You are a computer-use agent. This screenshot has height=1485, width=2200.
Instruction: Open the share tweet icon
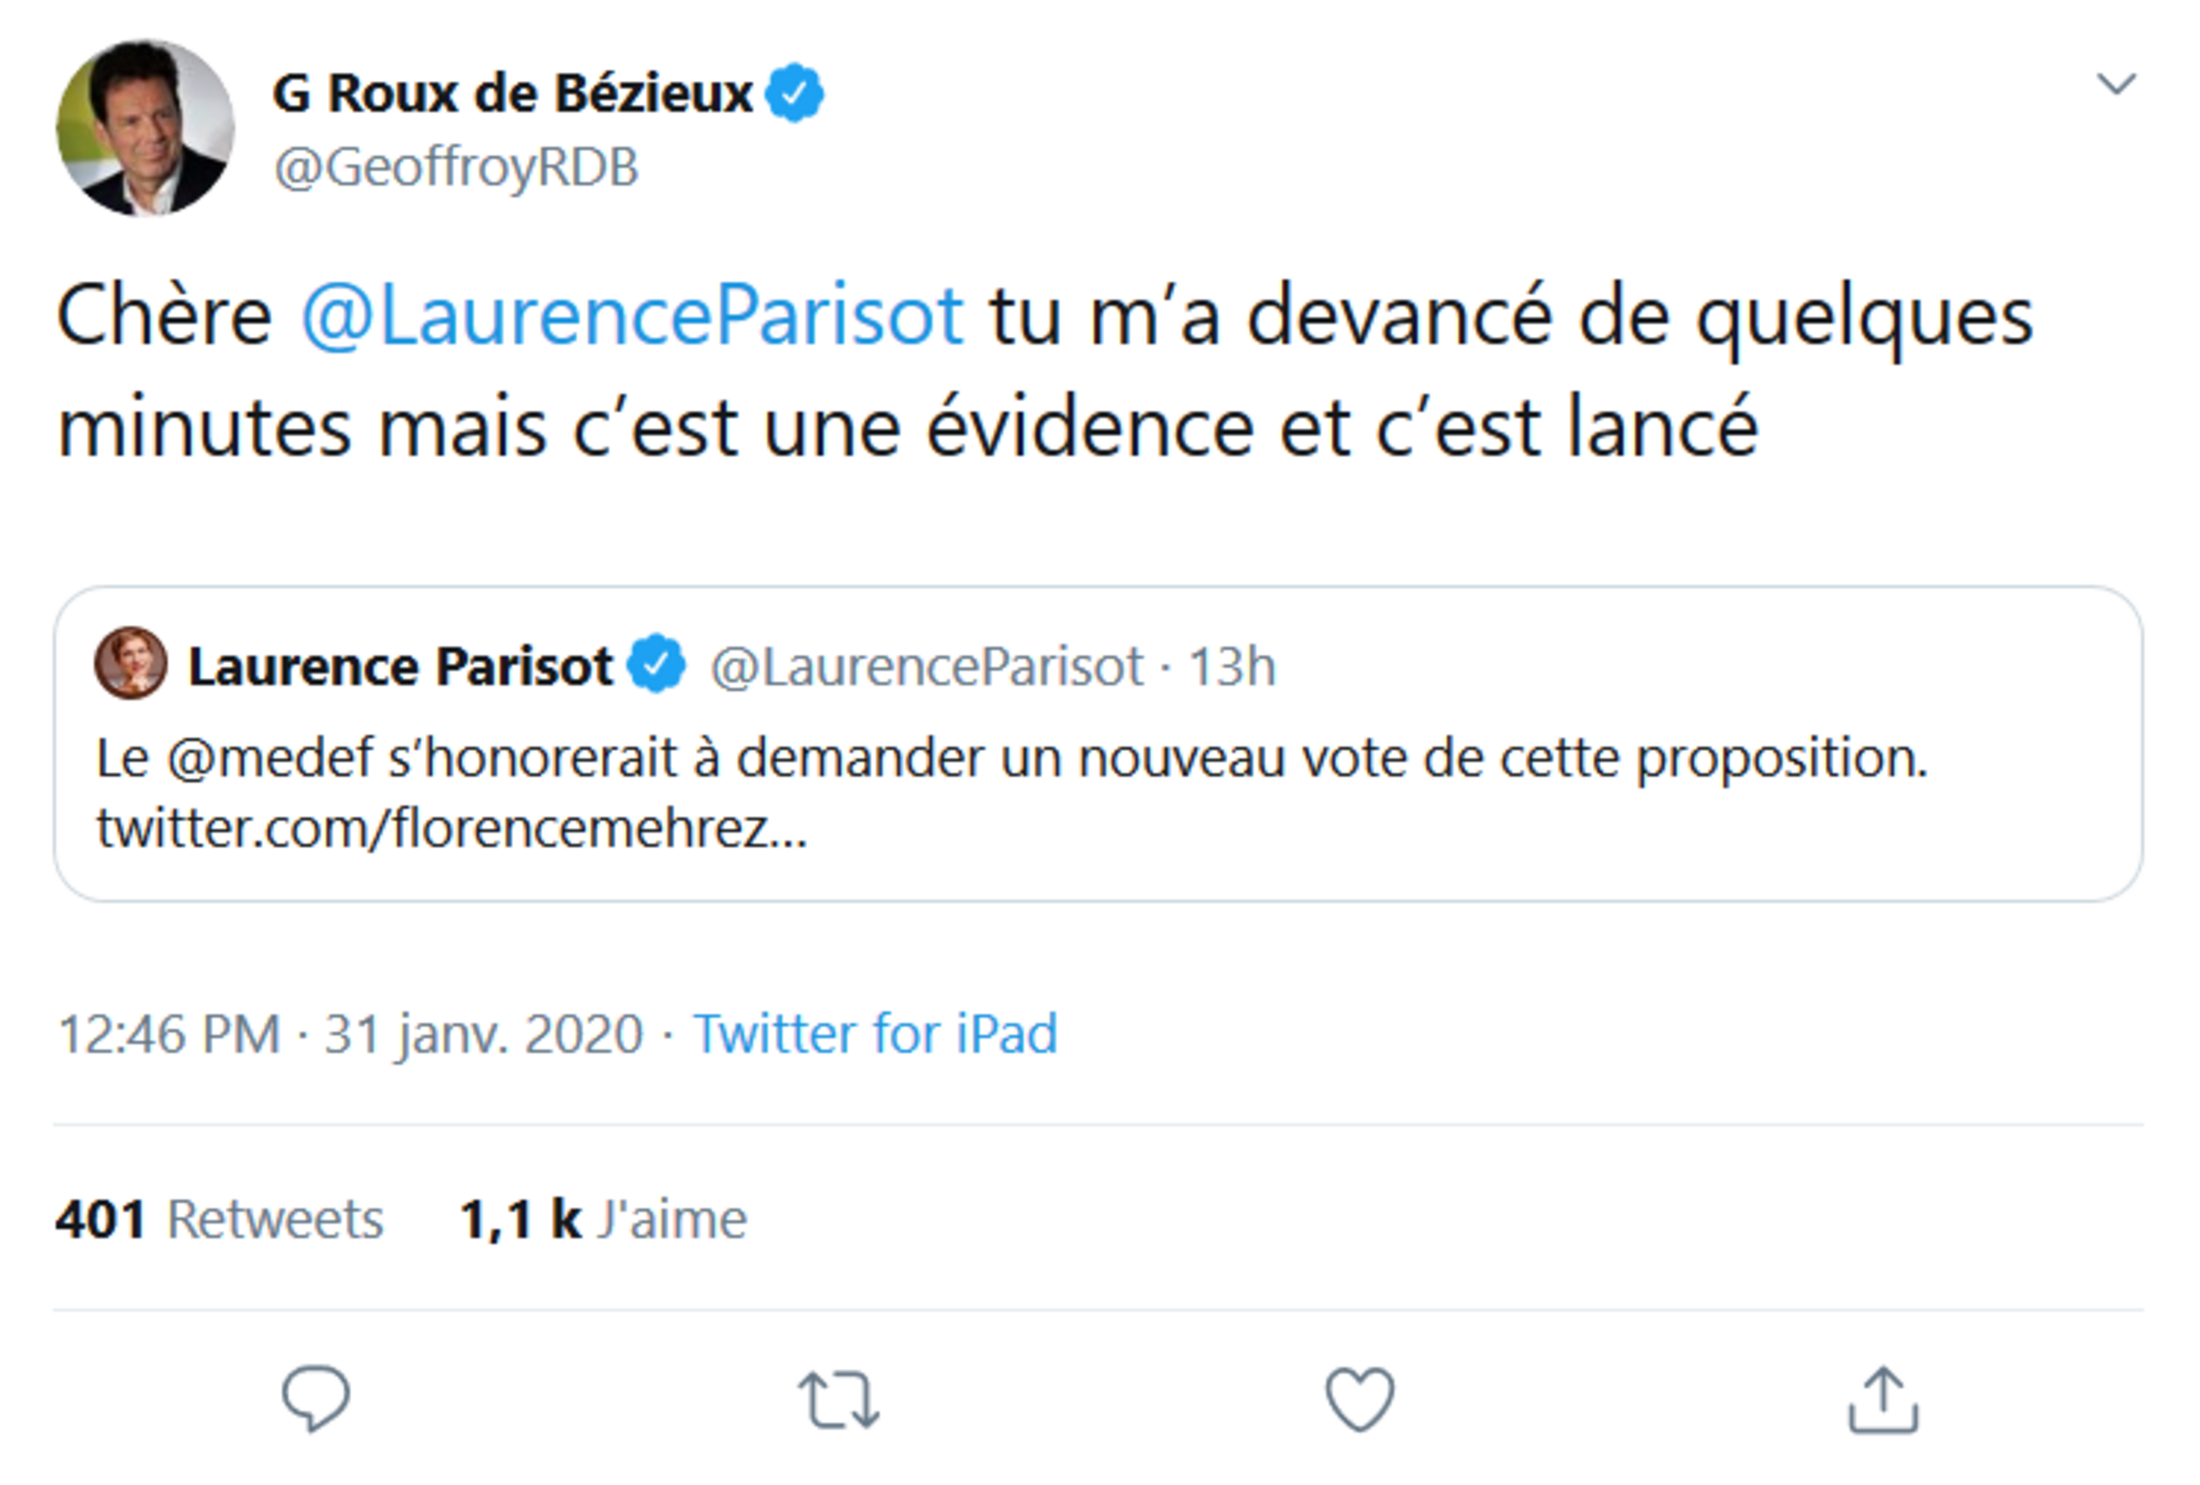[x=1882, y=1399]
